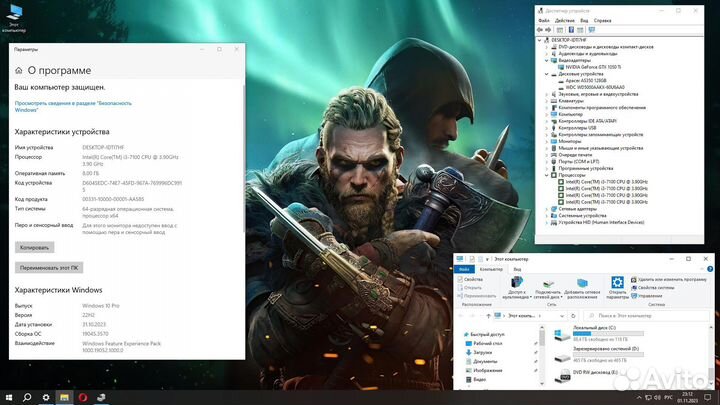Click the Explorer navigation pane scrollbar
This screenshot has width=720, height=405.
pos(542,339)
